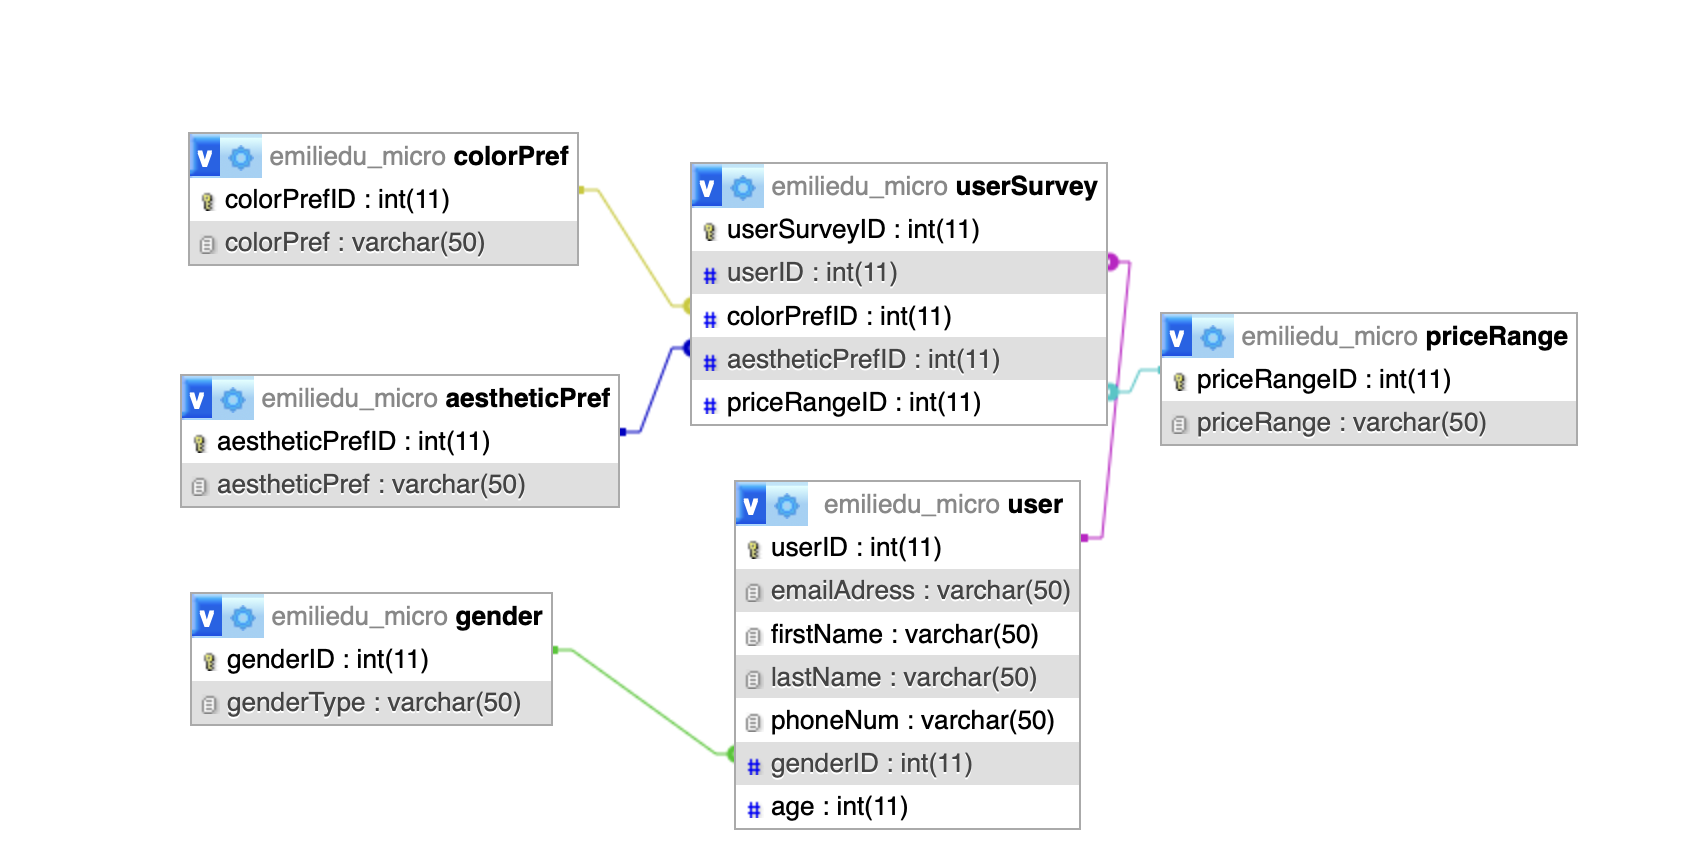Image resolution: width=1690 pixels, height=862 pixels.
Task: Click the priceRangeID column in userSurvey
Action: coord(853,403)
